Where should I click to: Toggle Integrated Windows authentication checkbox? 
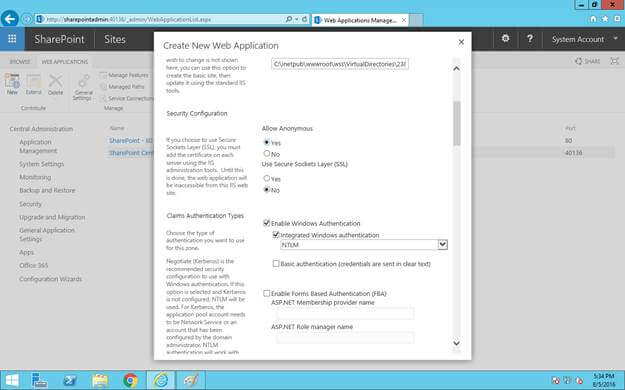click(x=275, y=235)
